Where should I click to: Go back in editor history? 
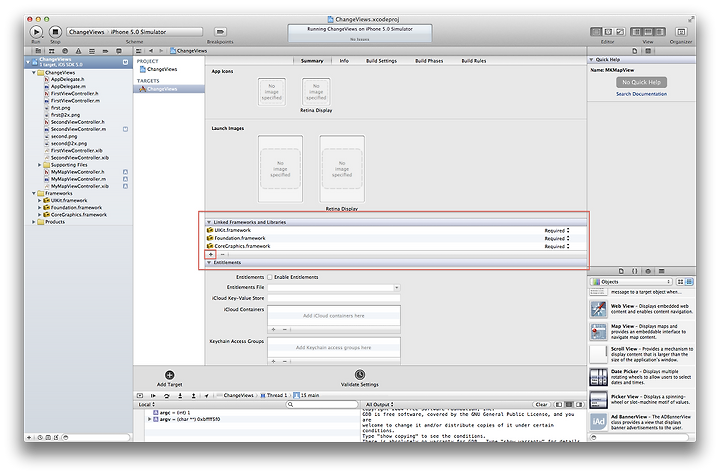151,51
